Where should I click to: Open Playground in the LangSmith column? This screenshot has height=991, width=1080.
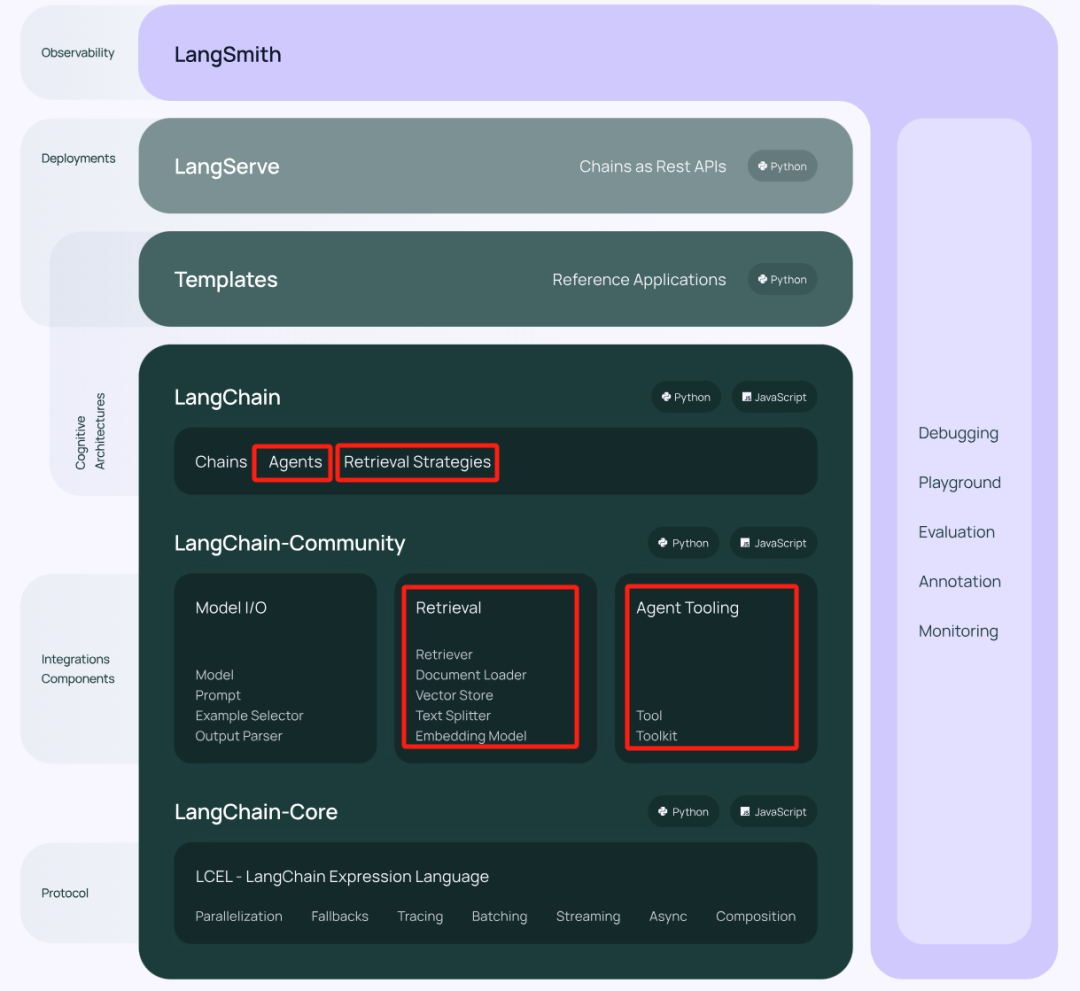coord(959,483)
